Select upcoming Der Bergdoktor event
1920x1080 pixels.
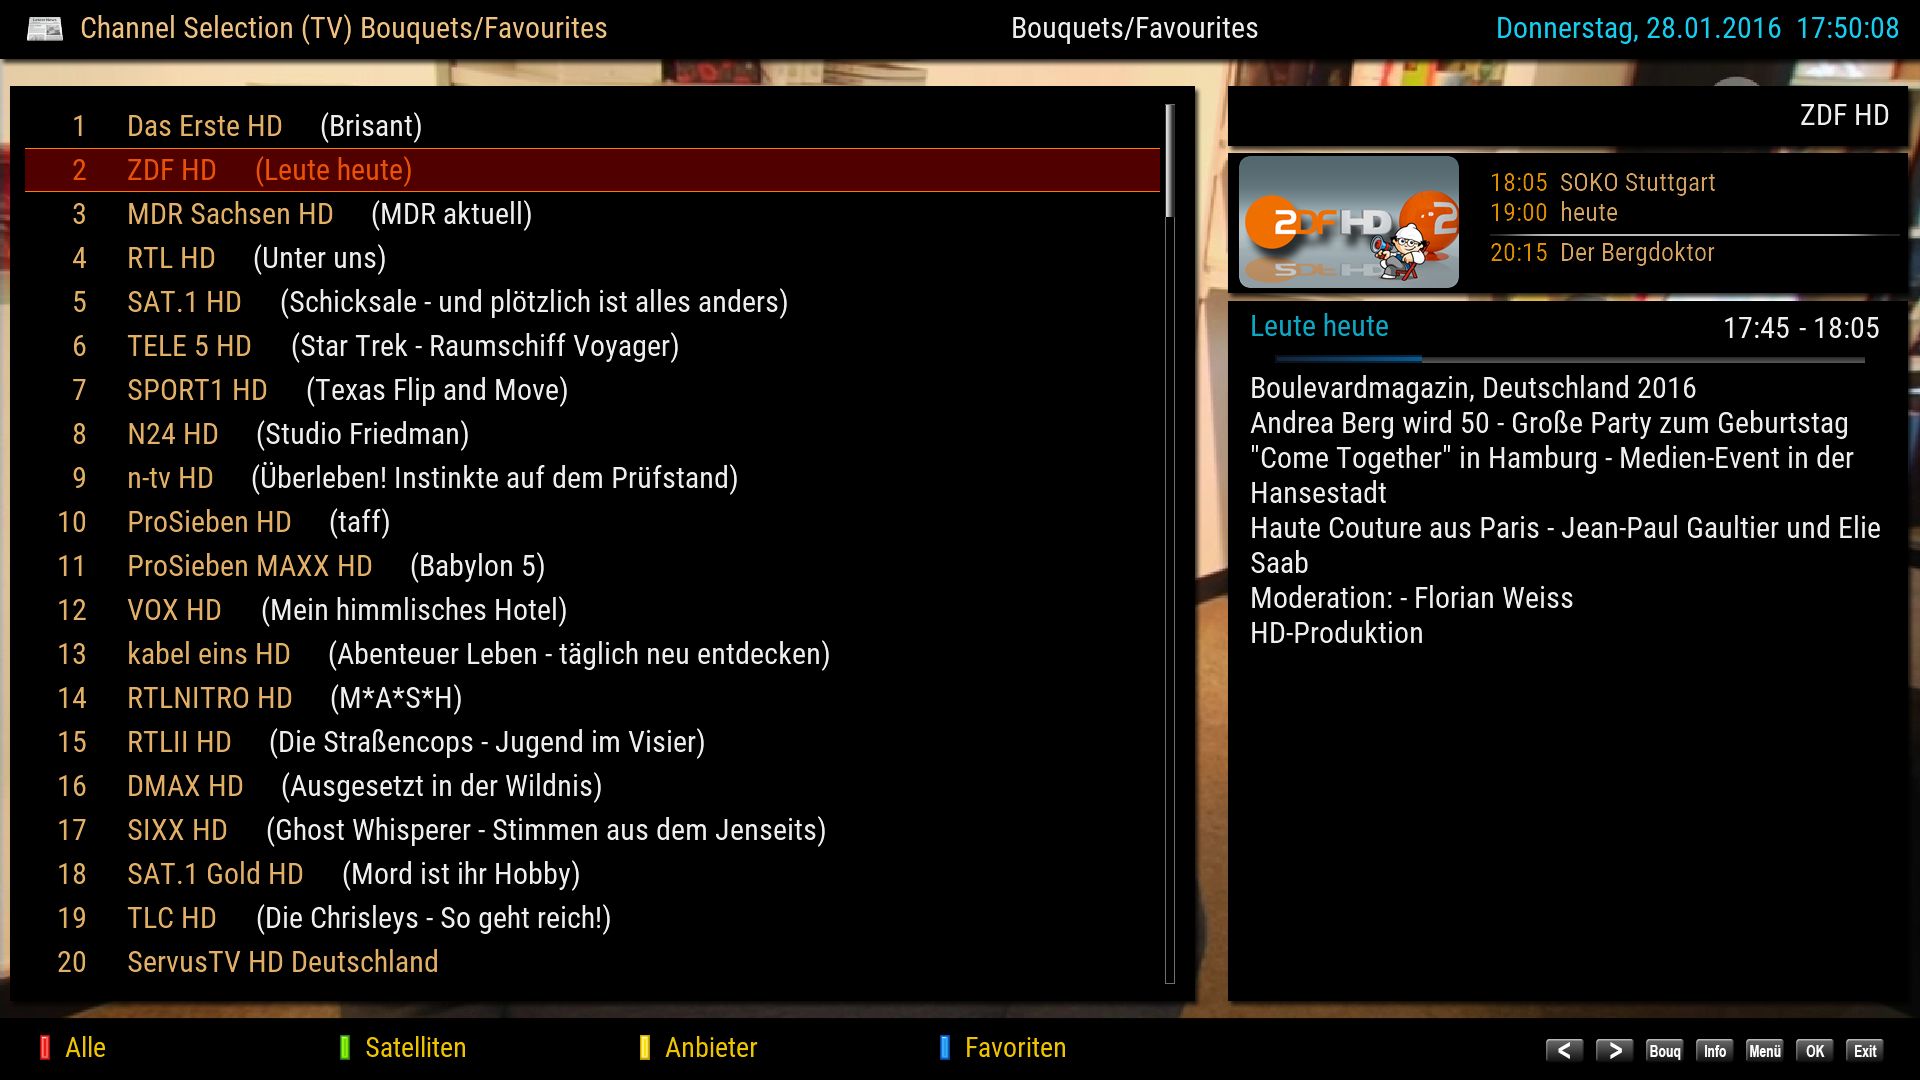1602,253
